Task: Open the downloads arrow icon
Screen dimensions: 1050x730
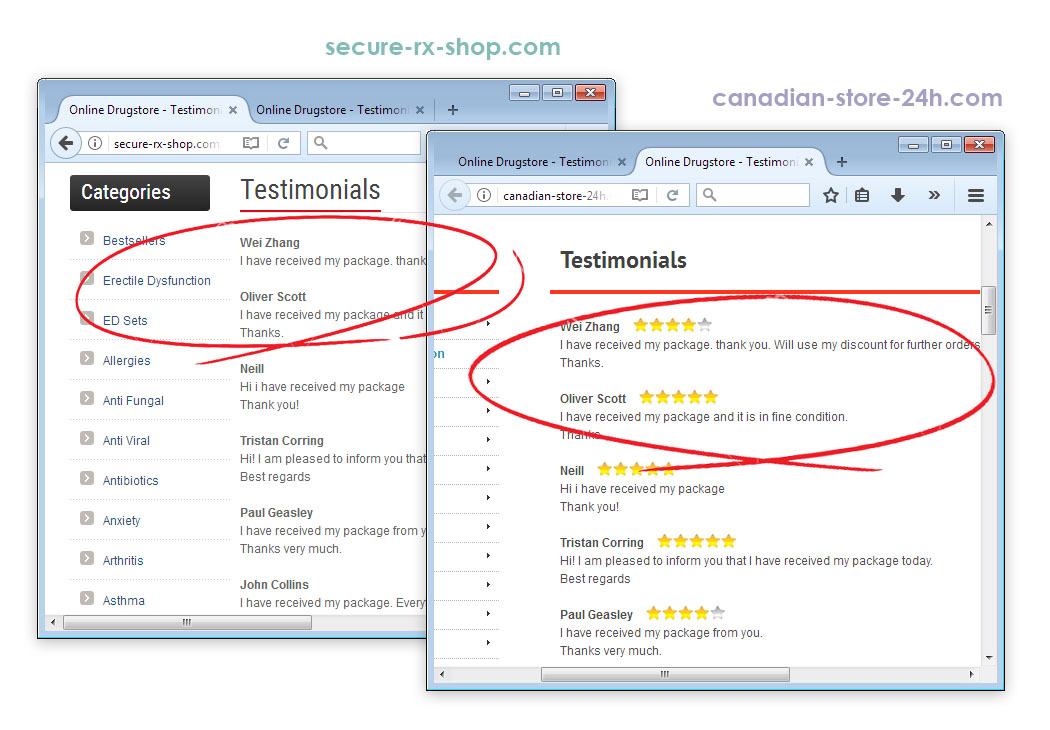Action: pyautogui.click(x=898, y=195)
